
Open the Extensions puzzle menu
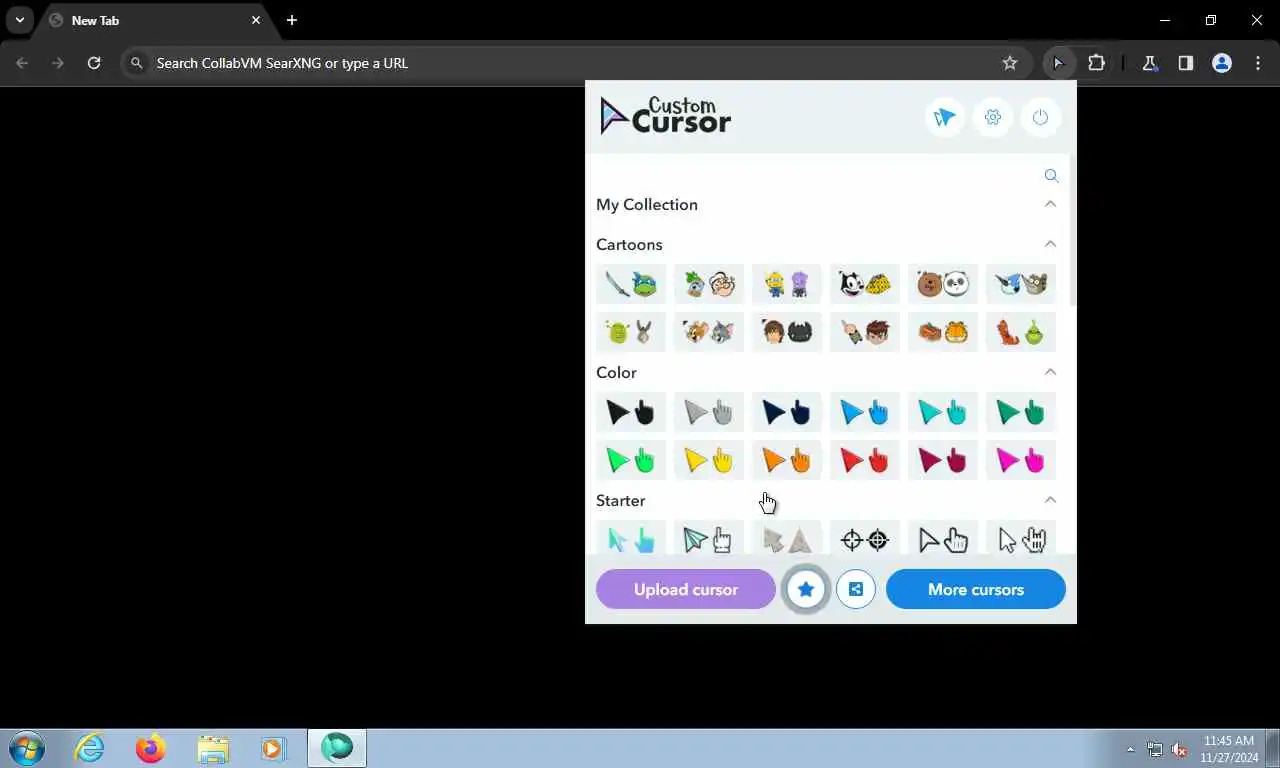pyautogui.click(x=1096, y=63)
